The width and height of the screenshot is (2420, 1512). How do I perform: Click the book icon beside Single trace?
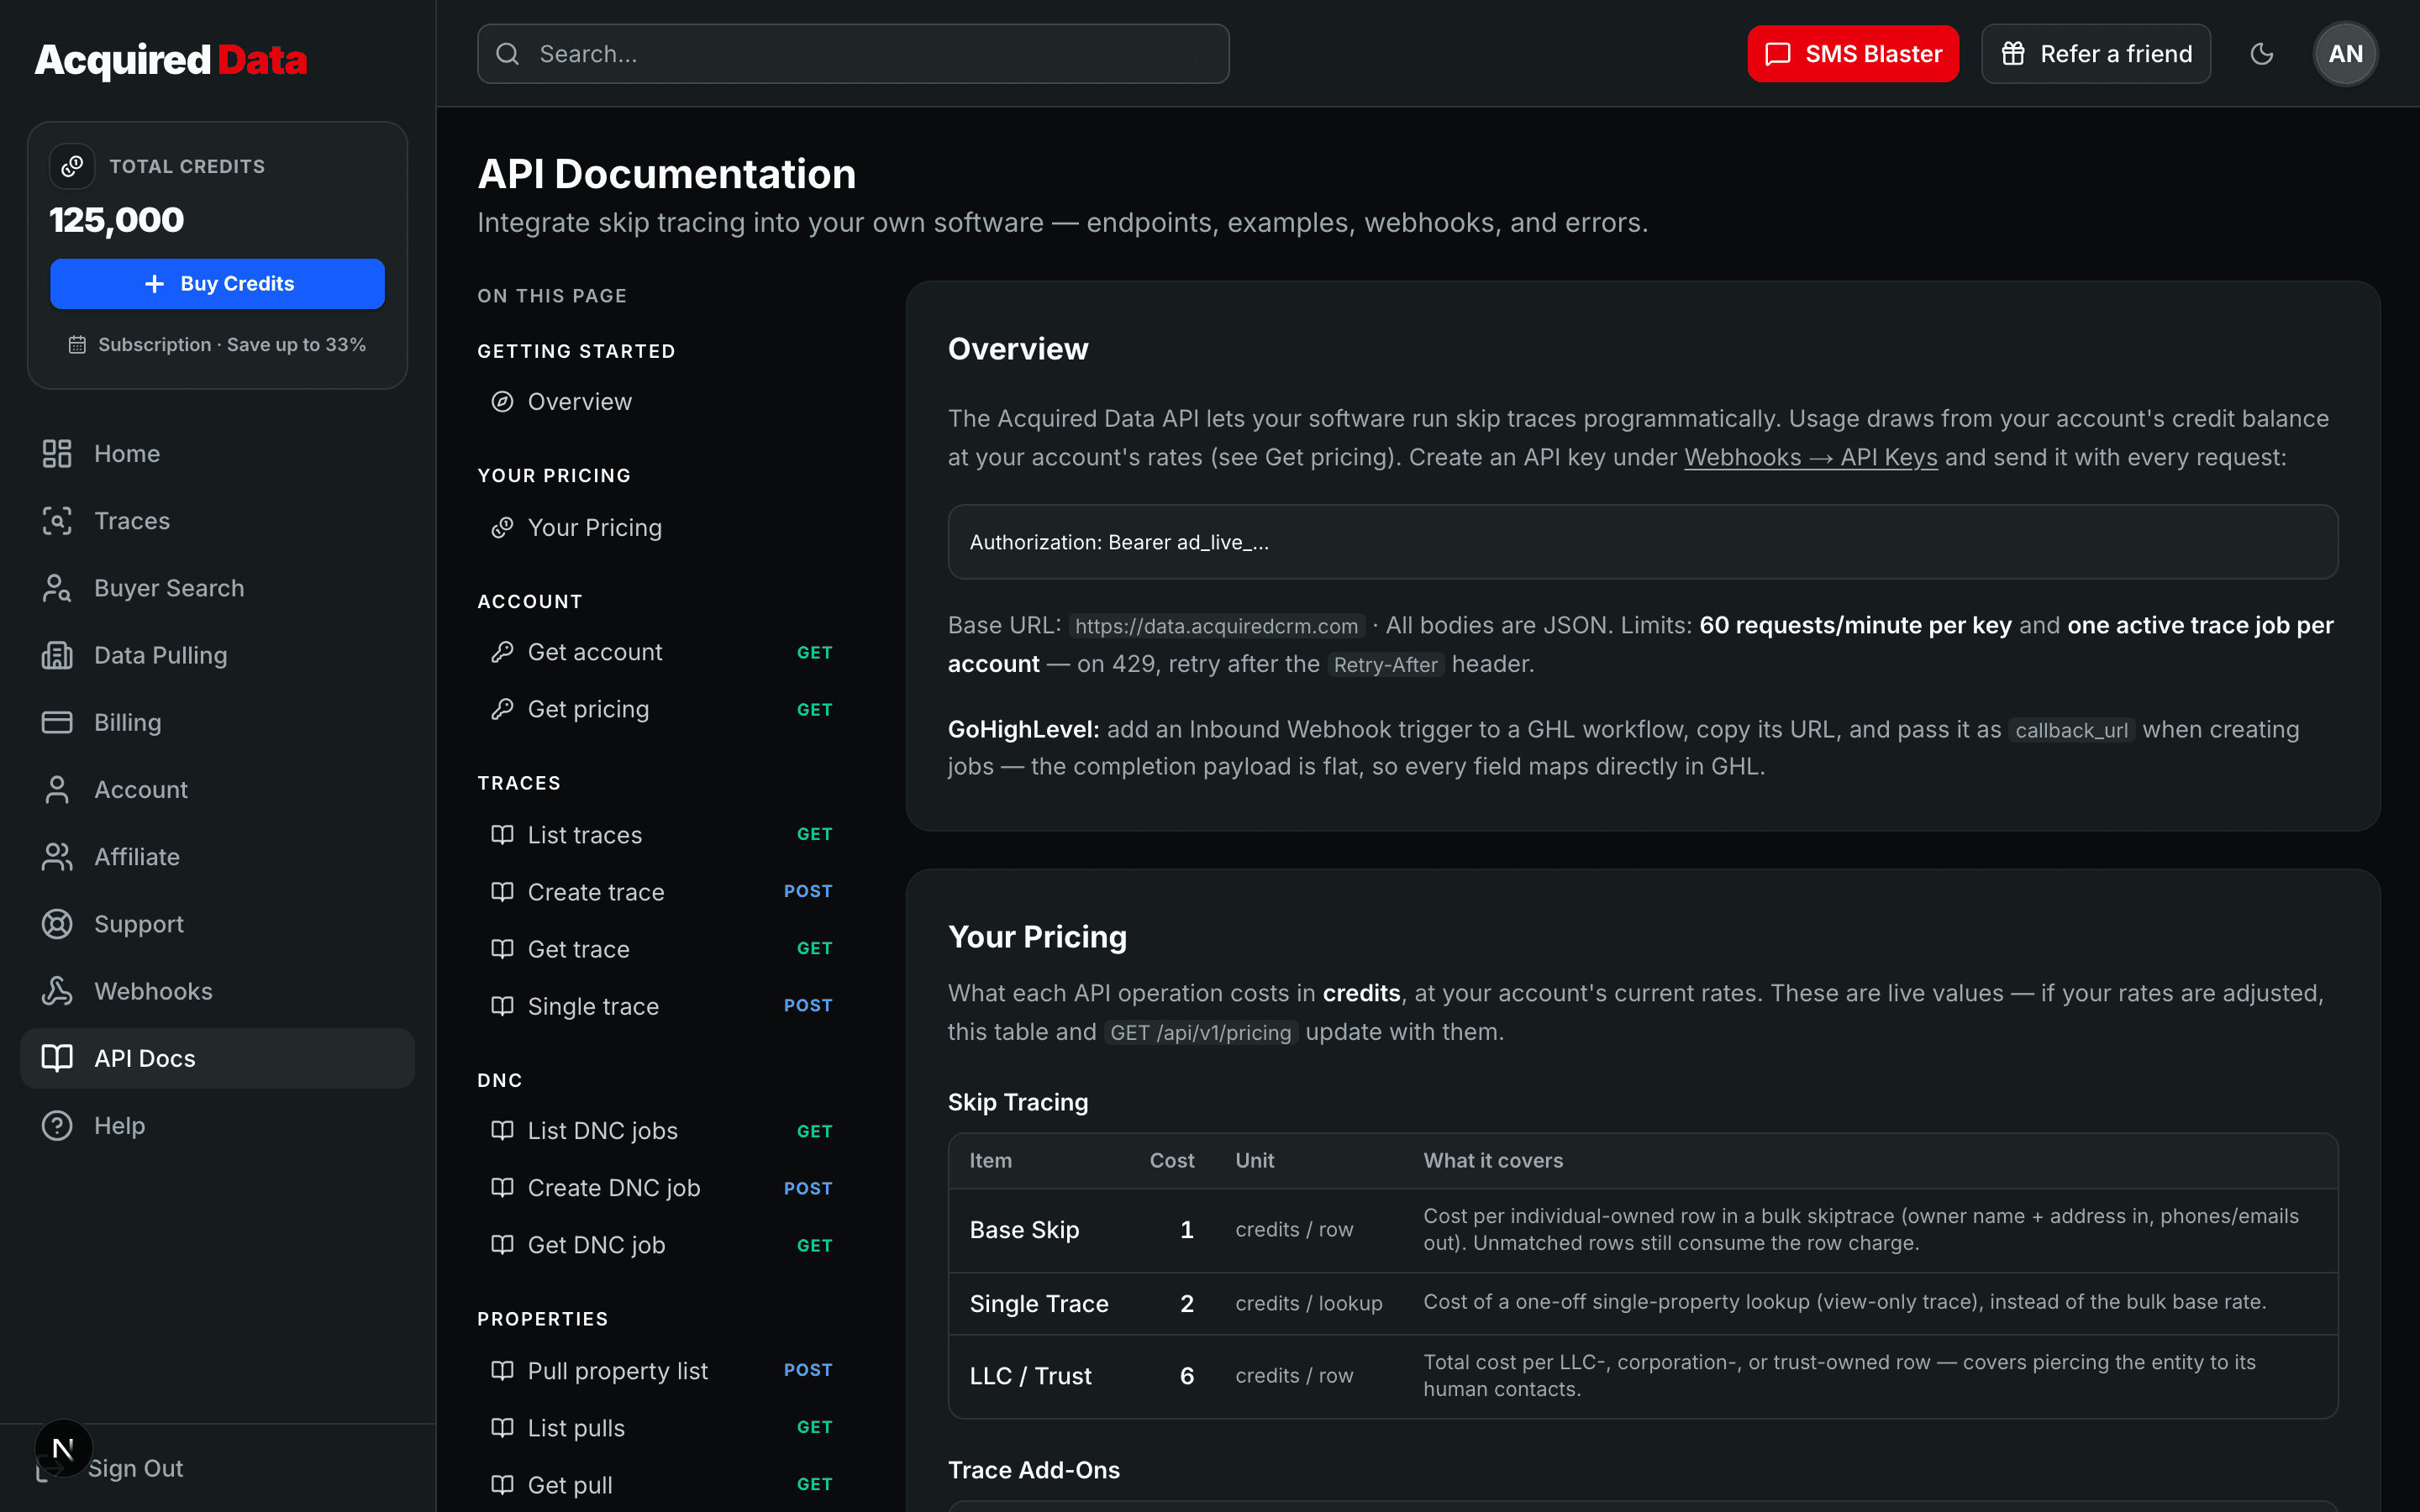coord(502,1006)
